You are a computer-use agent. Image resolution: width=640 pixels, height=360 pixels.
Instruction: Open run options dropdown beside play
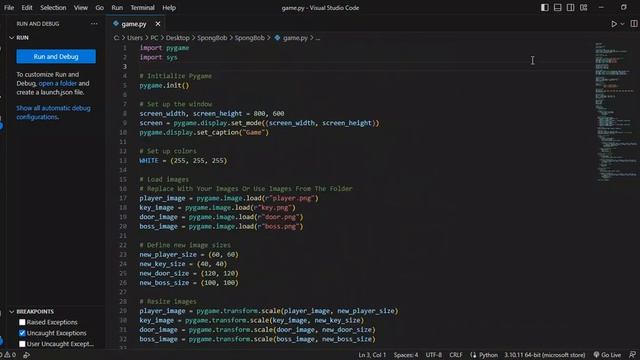point(622,24)
